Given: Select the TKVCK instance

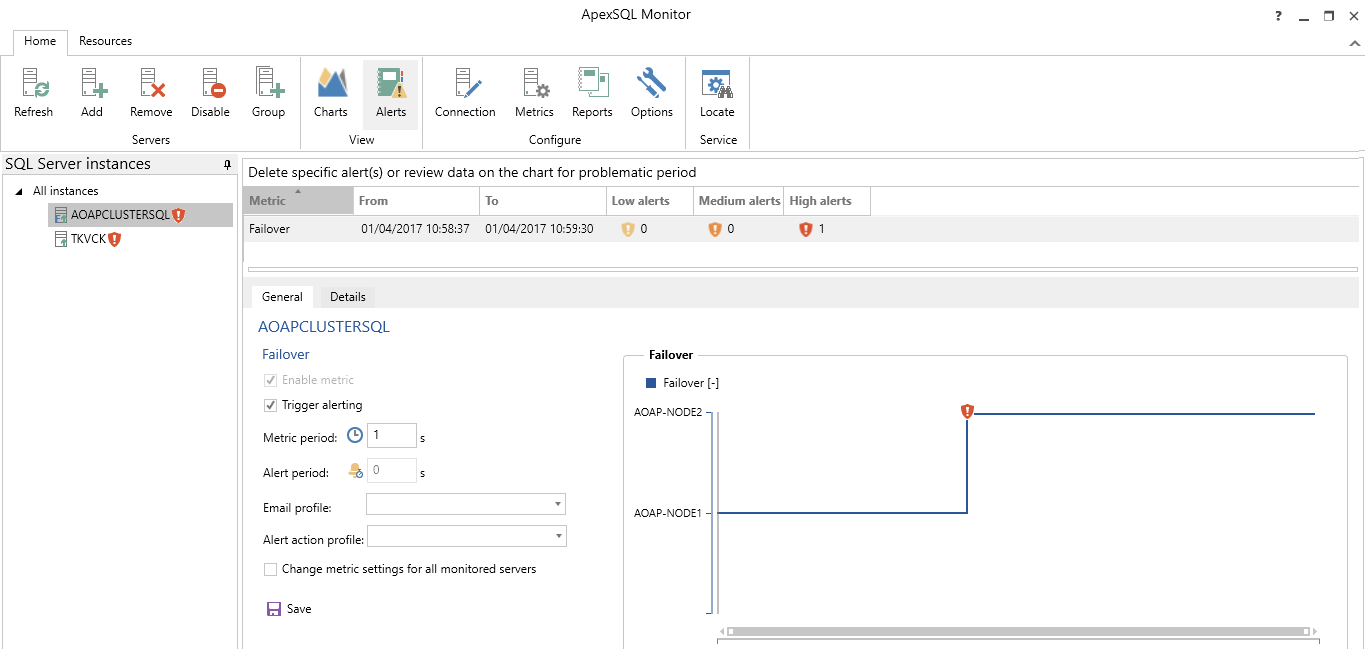Looking at the screenshot, I should [x=88, y=239].
